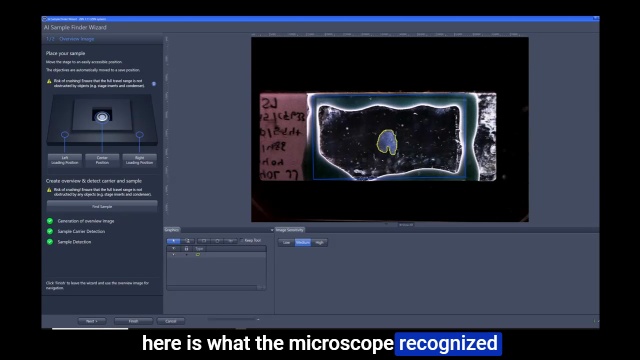Choose the fifth graphics drawing tool
This screenshot has width=640, height=360.
pos(231,241)
